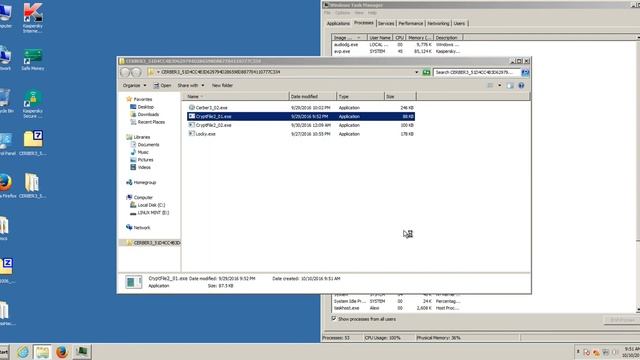Open the Safe Money desktop shortcut

click(33, 60)
